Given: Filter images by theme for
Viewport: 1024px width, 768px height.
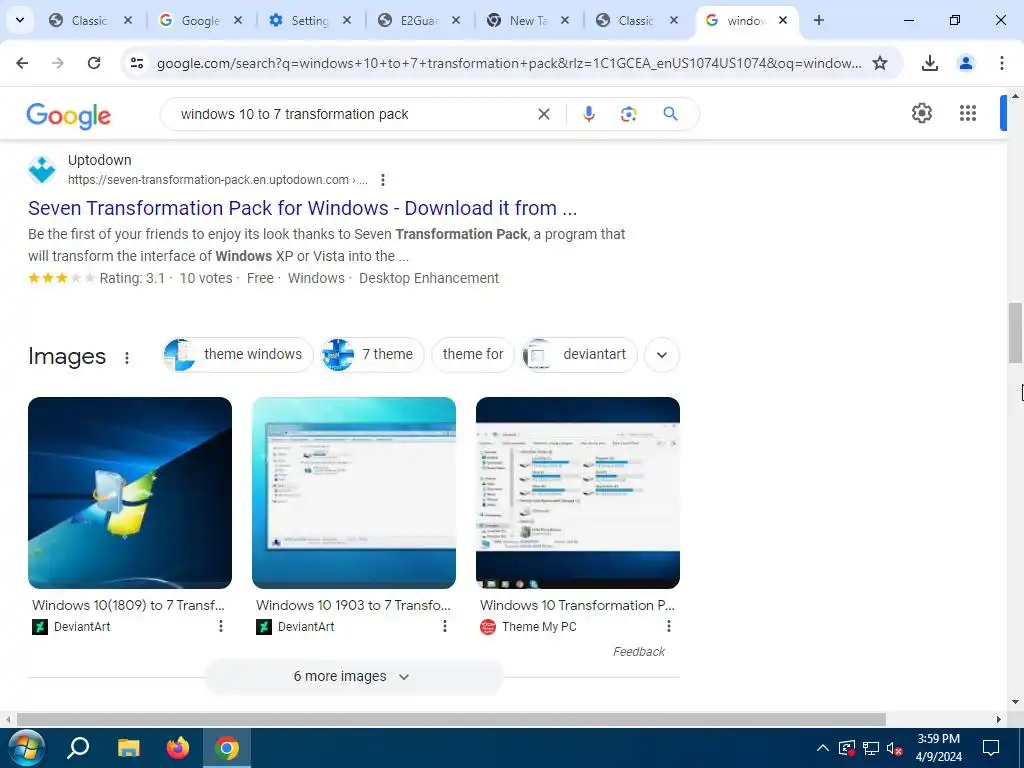Looking at the screenshot, I should pos(473,355).
